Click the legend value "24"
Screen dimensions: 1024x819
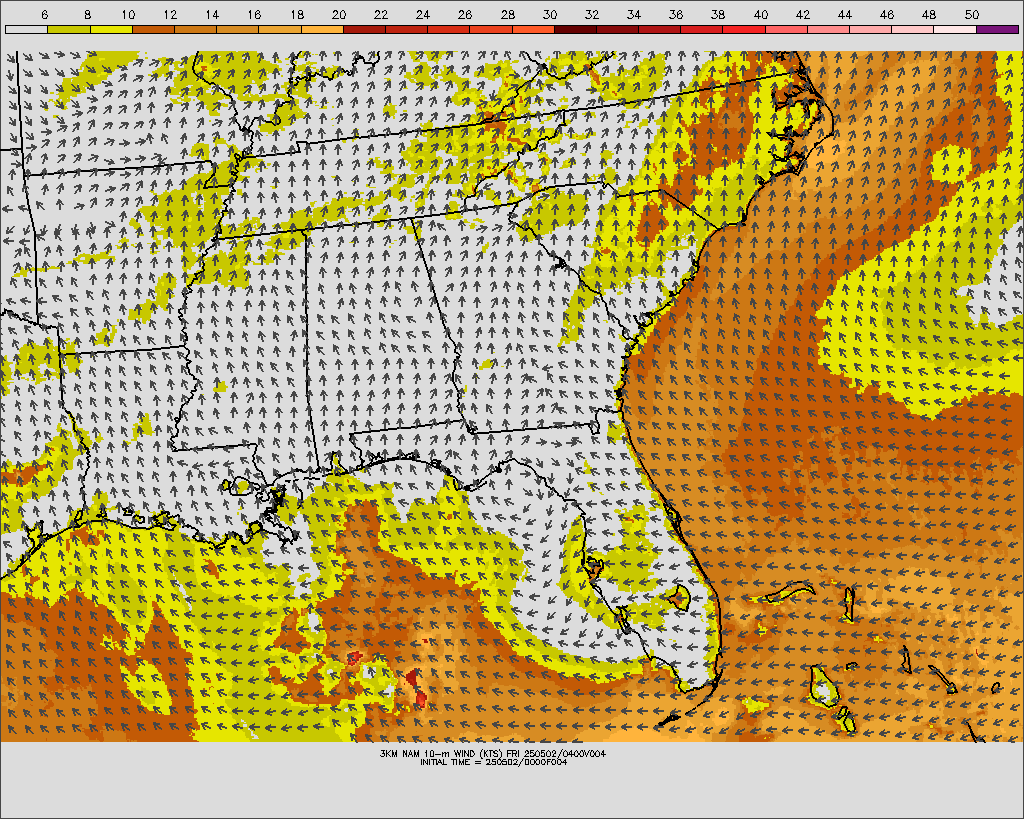point(423,14)
